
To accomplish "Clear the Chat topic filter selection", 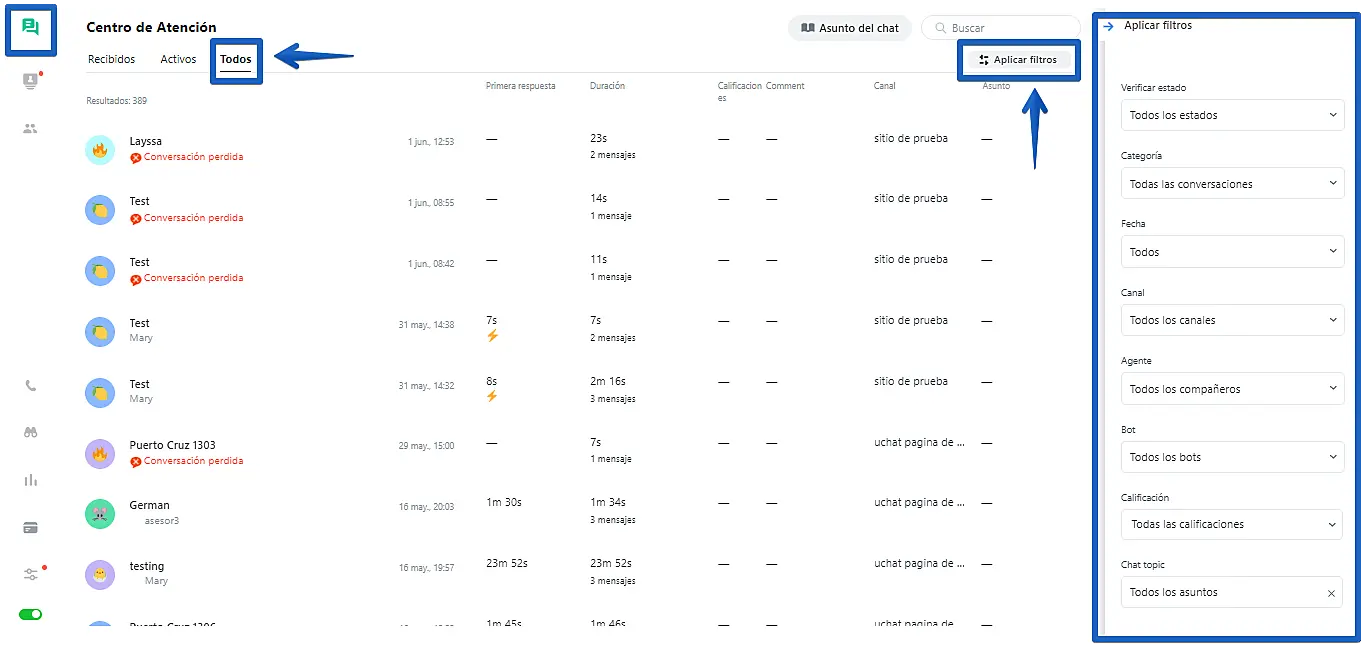I will 1331,593.
